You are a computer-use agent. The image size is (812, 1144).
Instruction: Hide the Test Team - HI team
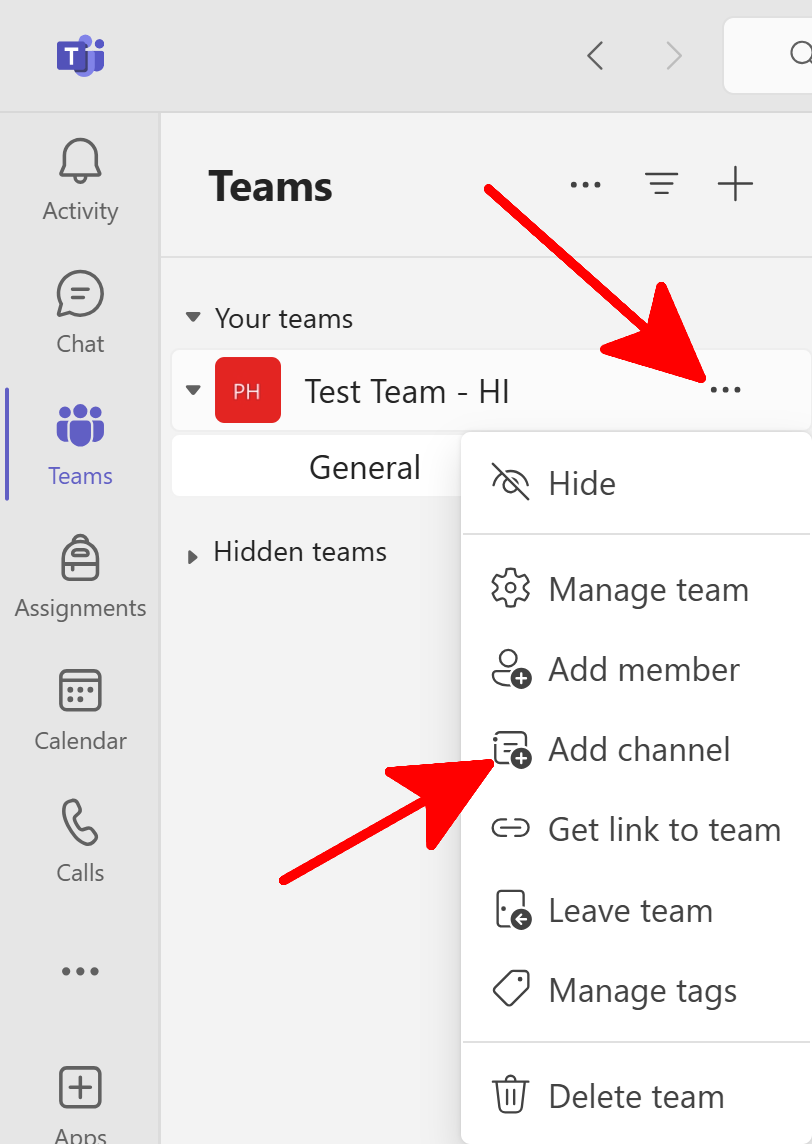(x=582, y=484)
